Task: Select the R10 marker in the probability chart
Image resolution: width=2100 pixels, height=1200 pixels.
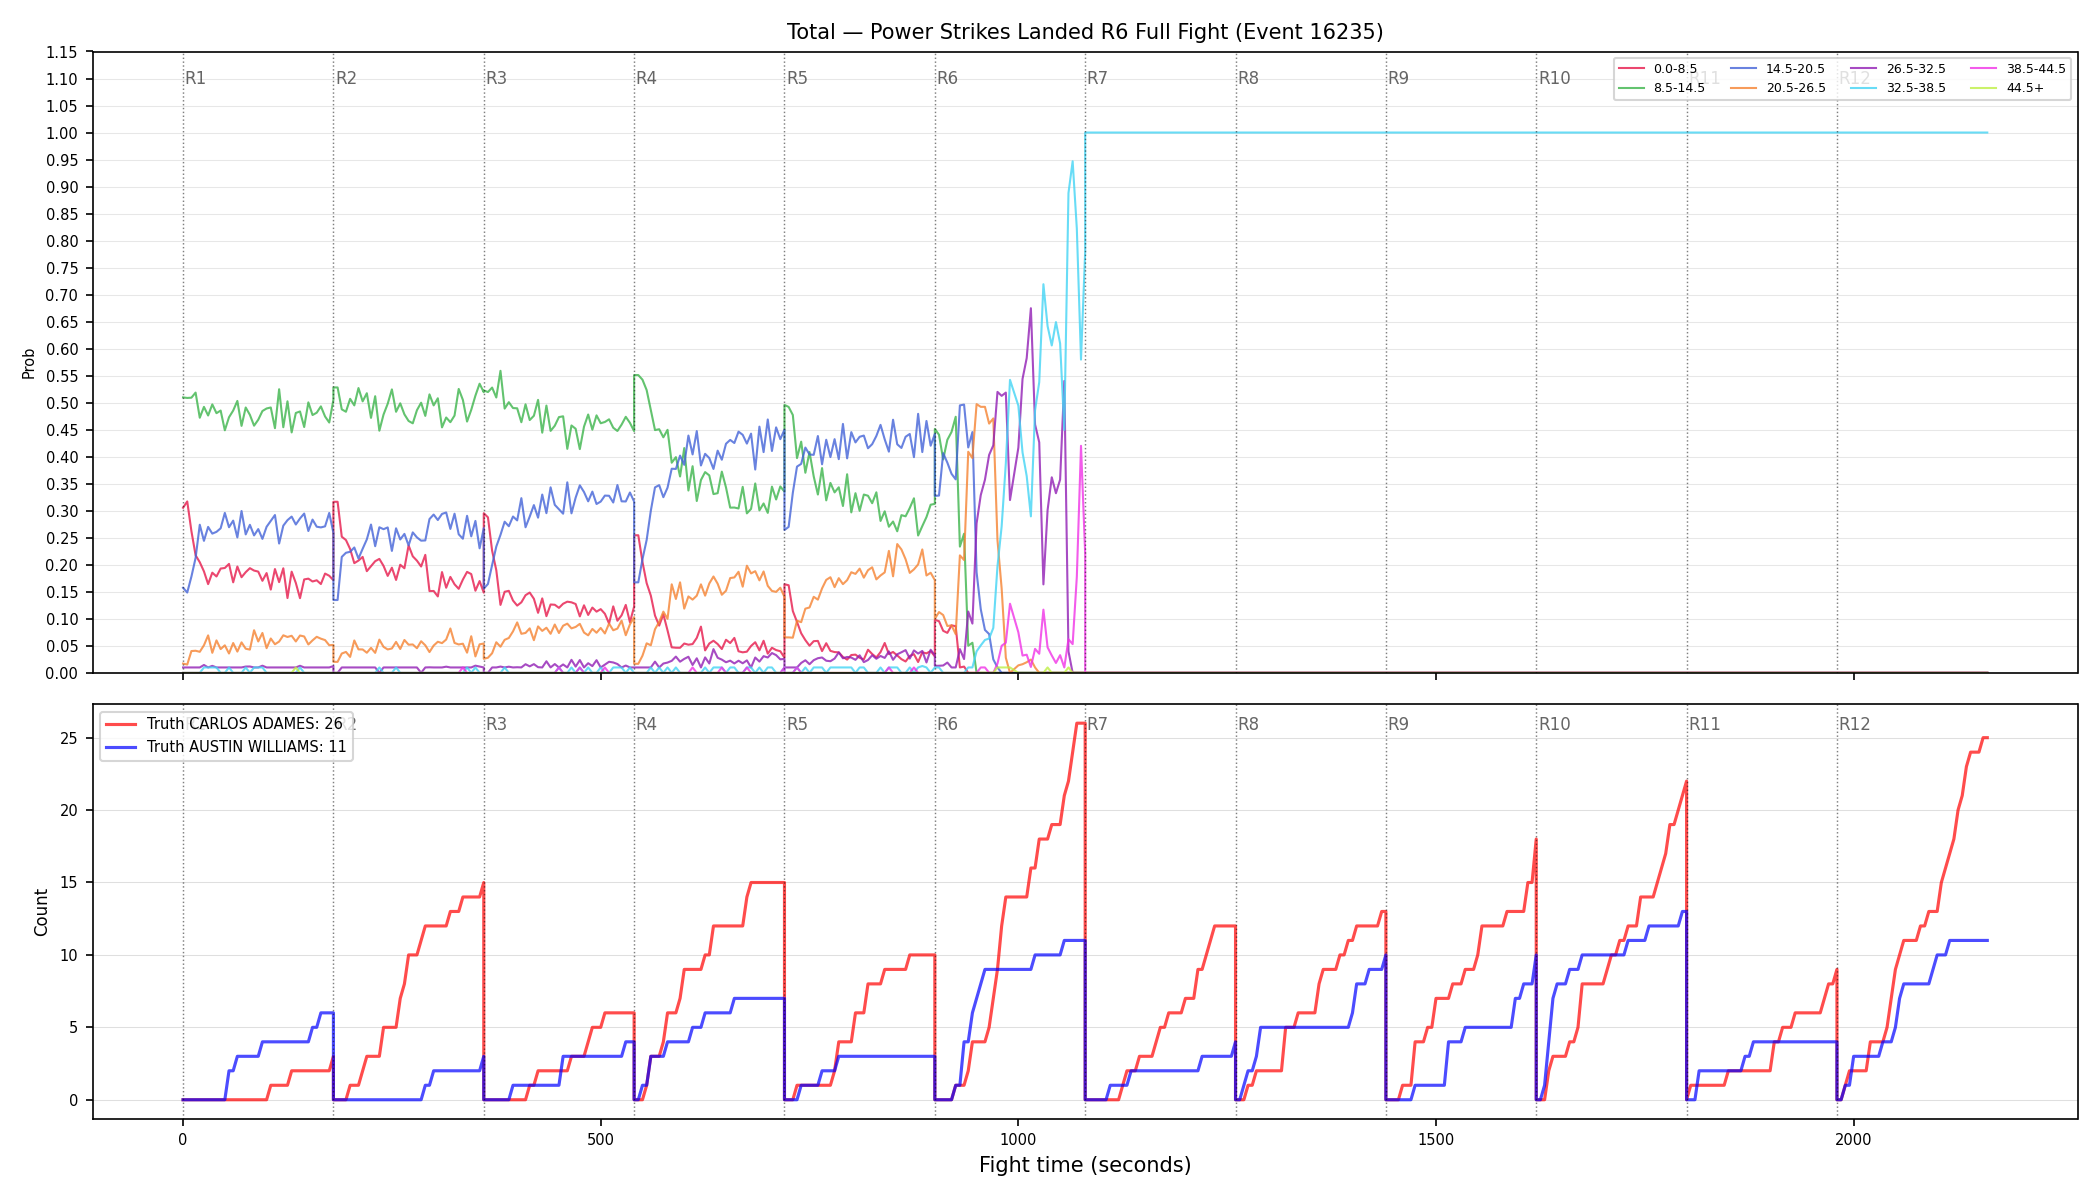Action: pos(1554,78)
